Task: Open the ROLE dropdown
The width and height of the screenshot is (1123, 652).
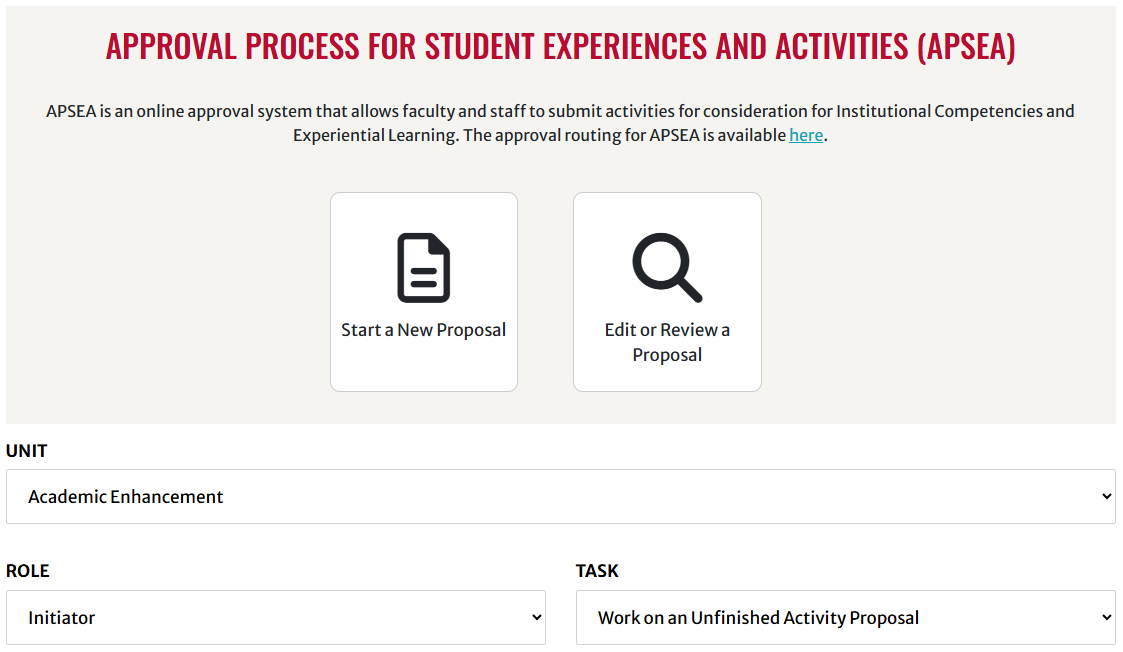Action: (276, 618)
